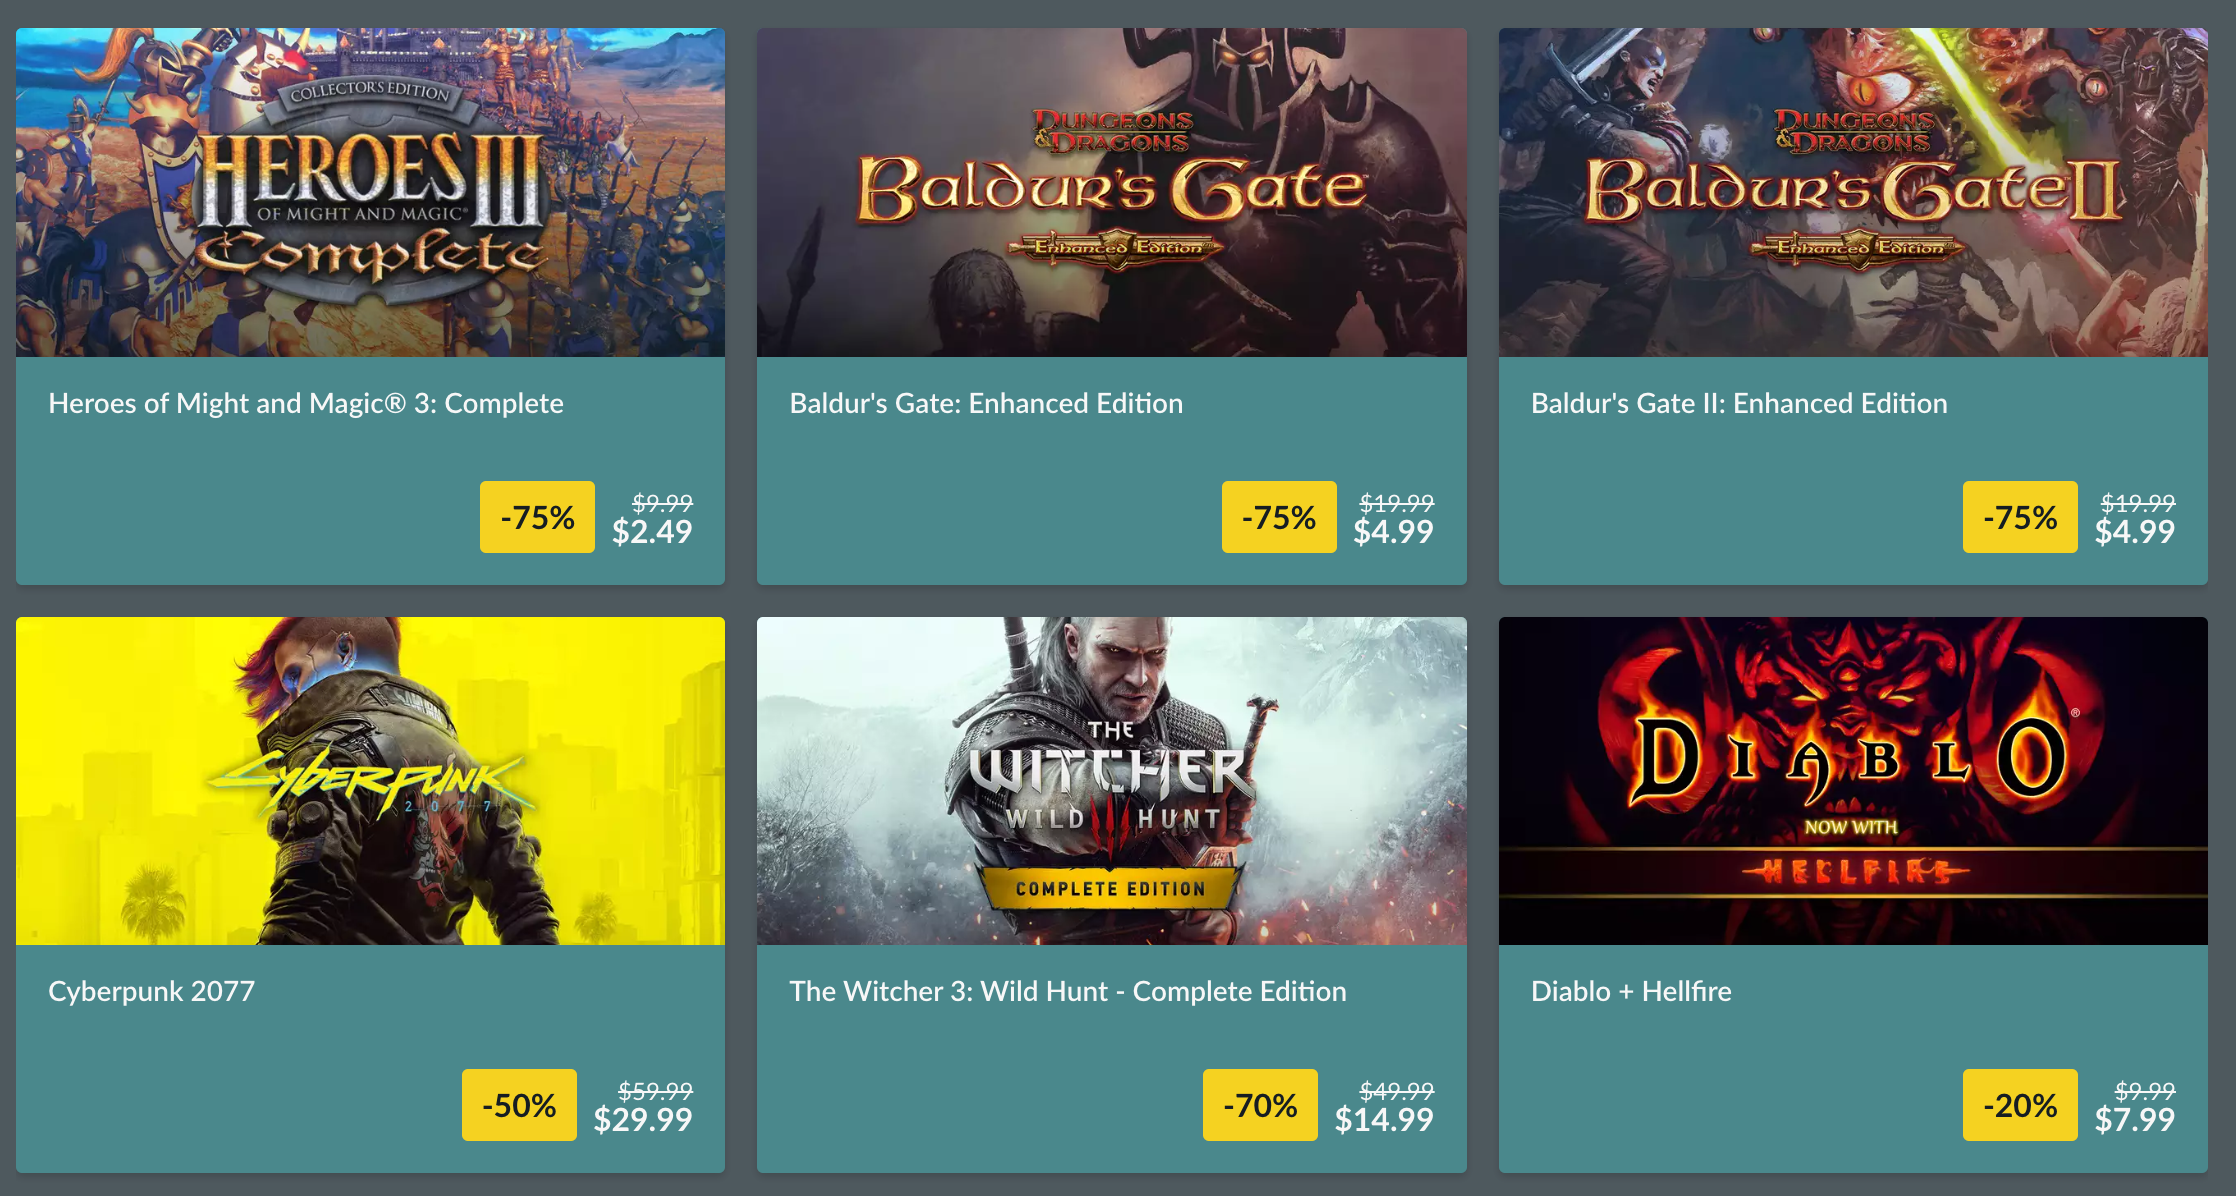The height and width of the screenshot is (1196, 2236).
Task: Click the -50% badge on Cyberpunk 2077
Action: [519, 1104]
